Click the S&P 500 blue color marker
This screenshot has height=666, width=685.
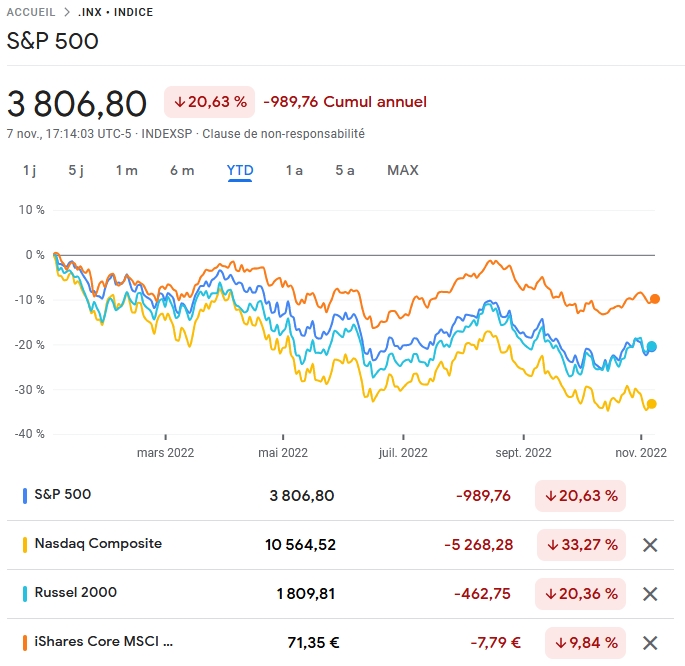[x=24, y=495]
